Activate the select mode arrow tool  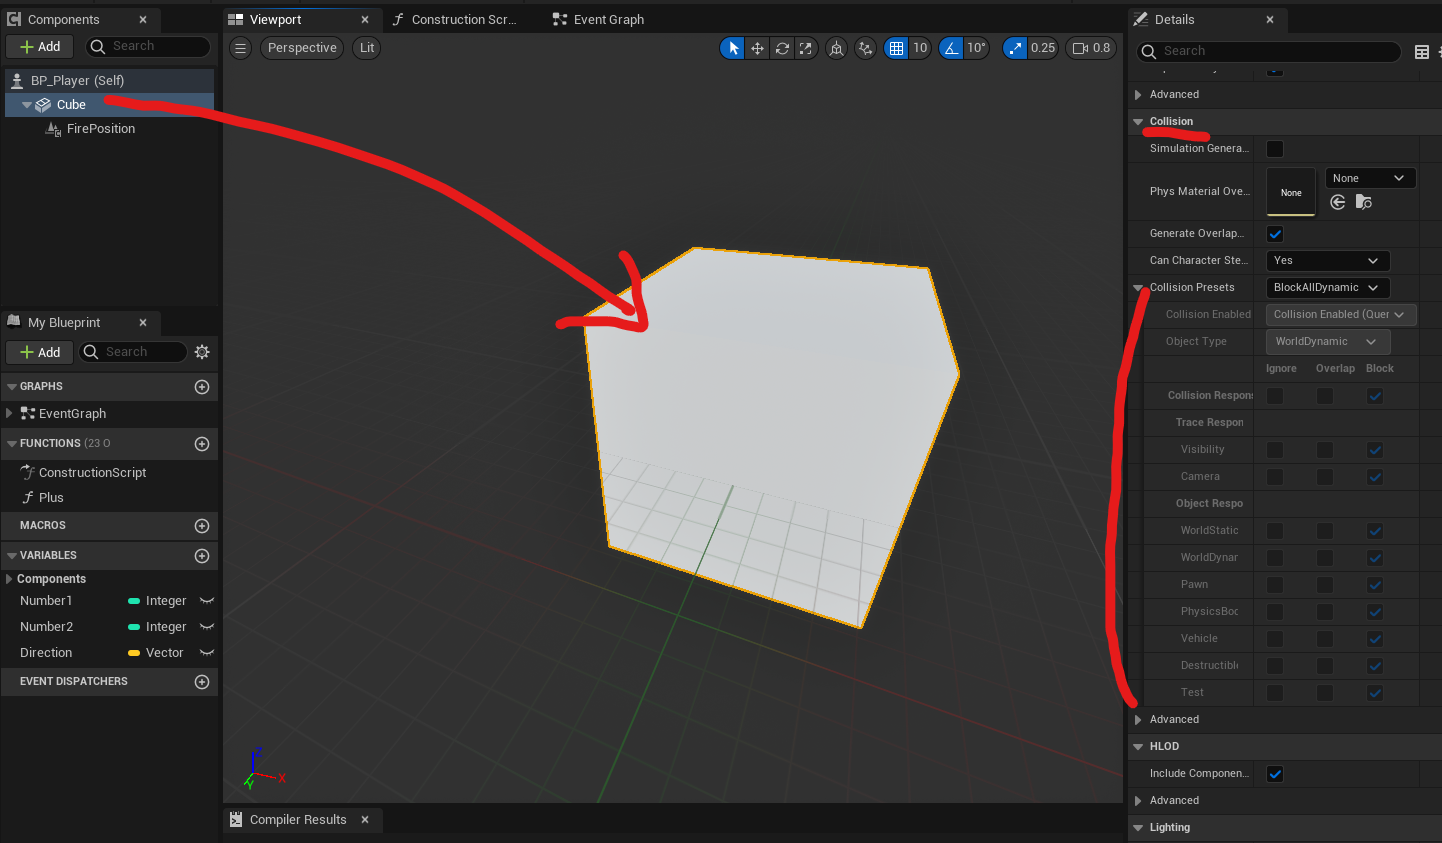click(x=733, y=48)
